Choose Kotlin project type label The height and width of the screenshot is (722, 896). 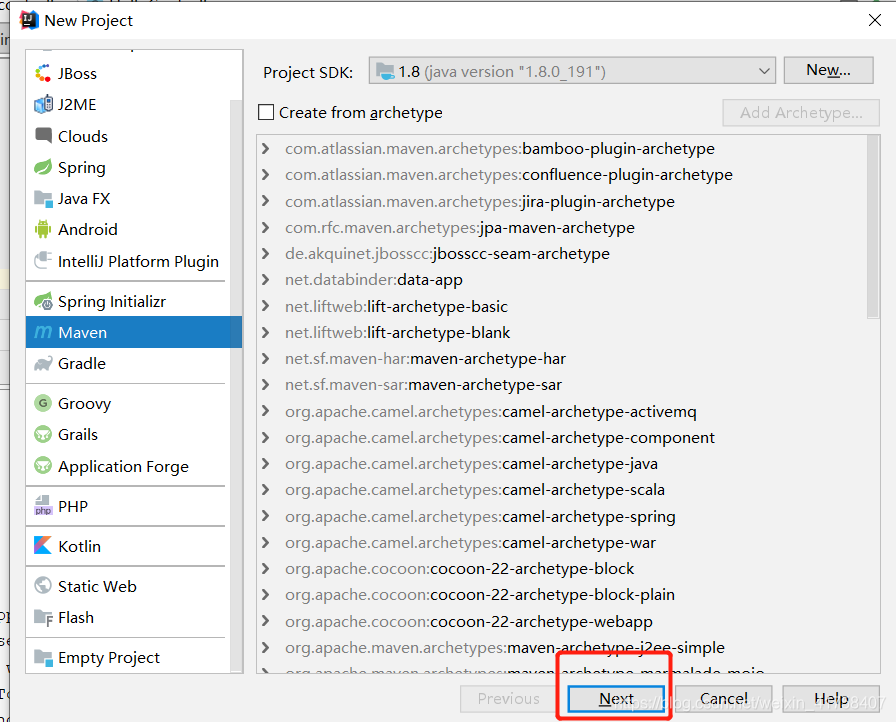pyautogui.click(x=79, y=547)
